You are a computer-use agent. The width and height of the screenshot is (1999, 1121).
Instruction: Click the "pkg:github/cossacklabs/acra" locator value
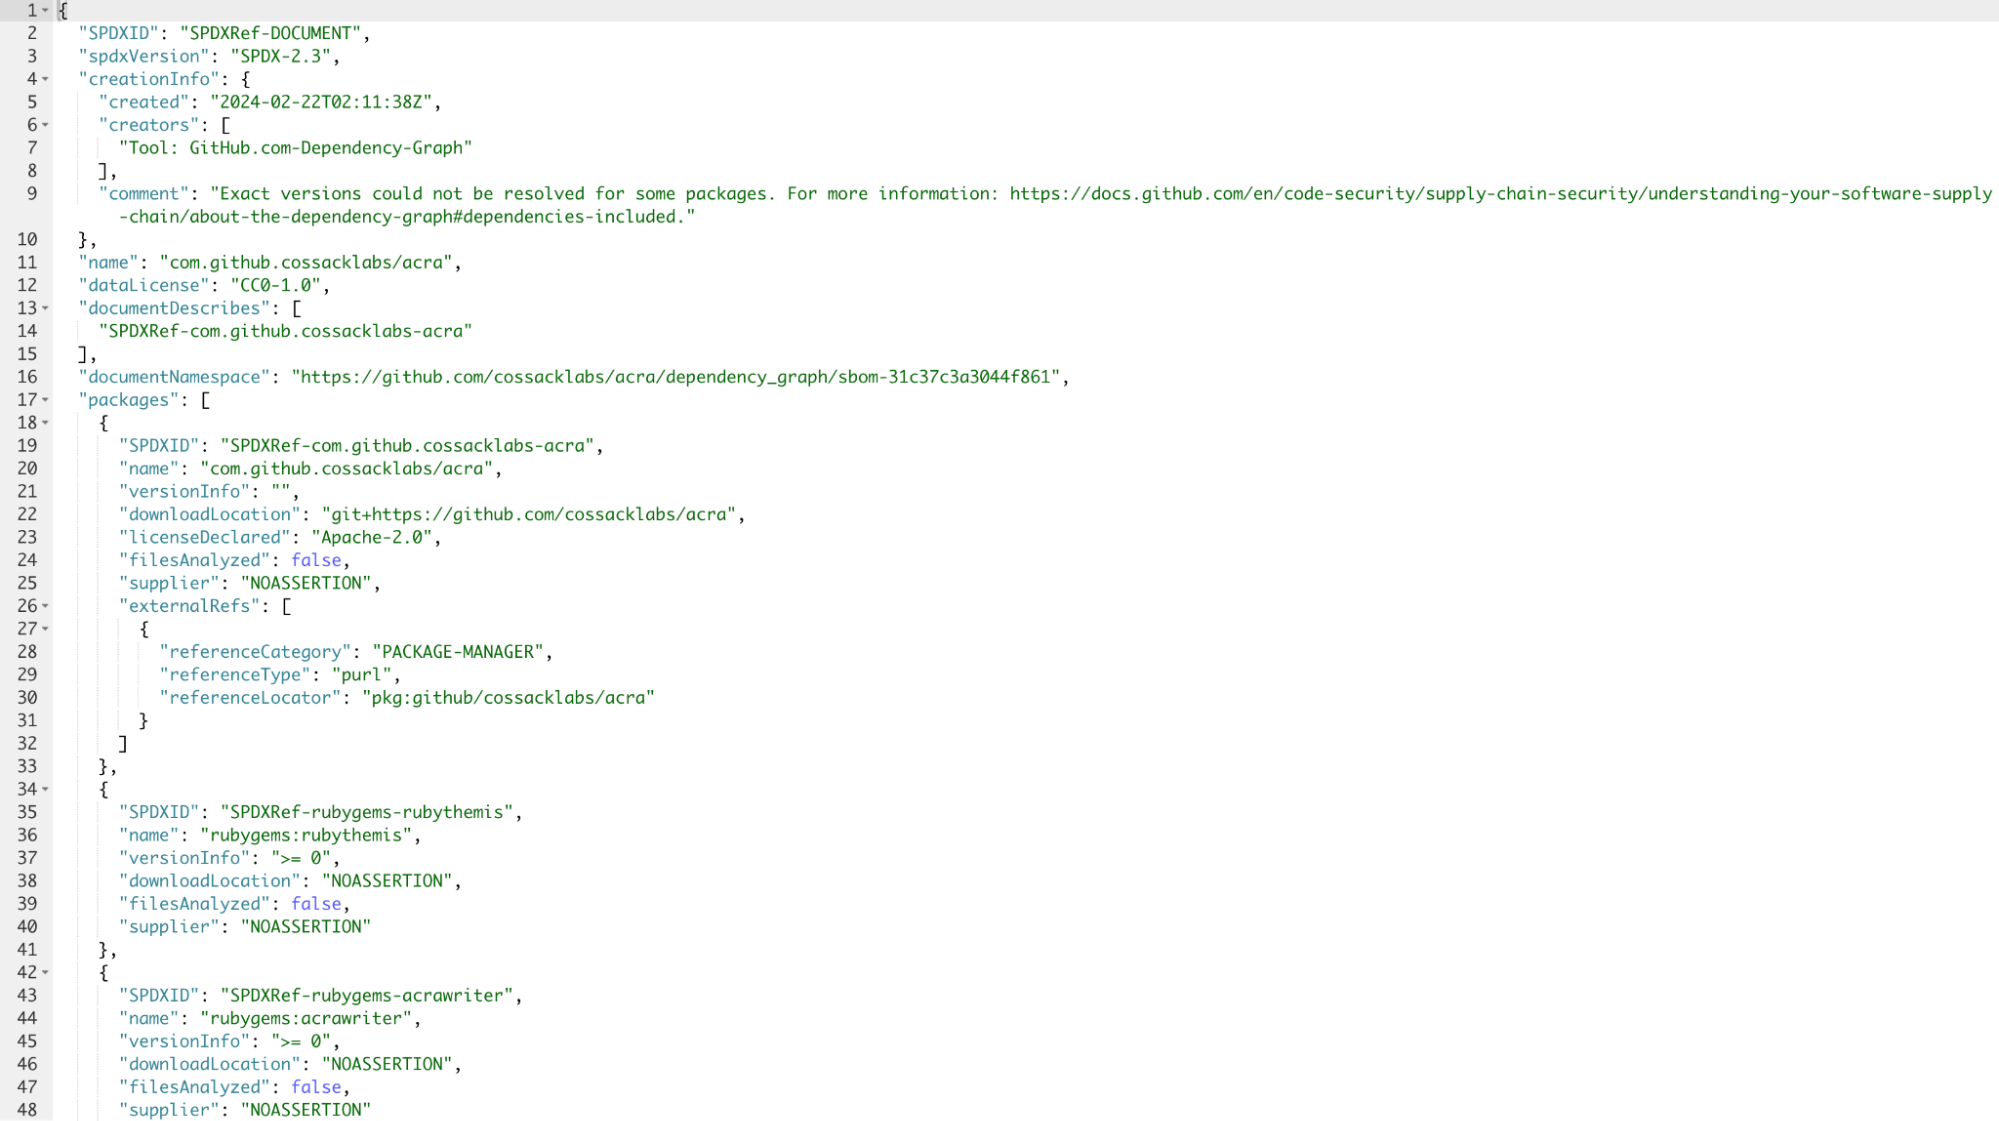pyautogui.click(x=508, y=698)
